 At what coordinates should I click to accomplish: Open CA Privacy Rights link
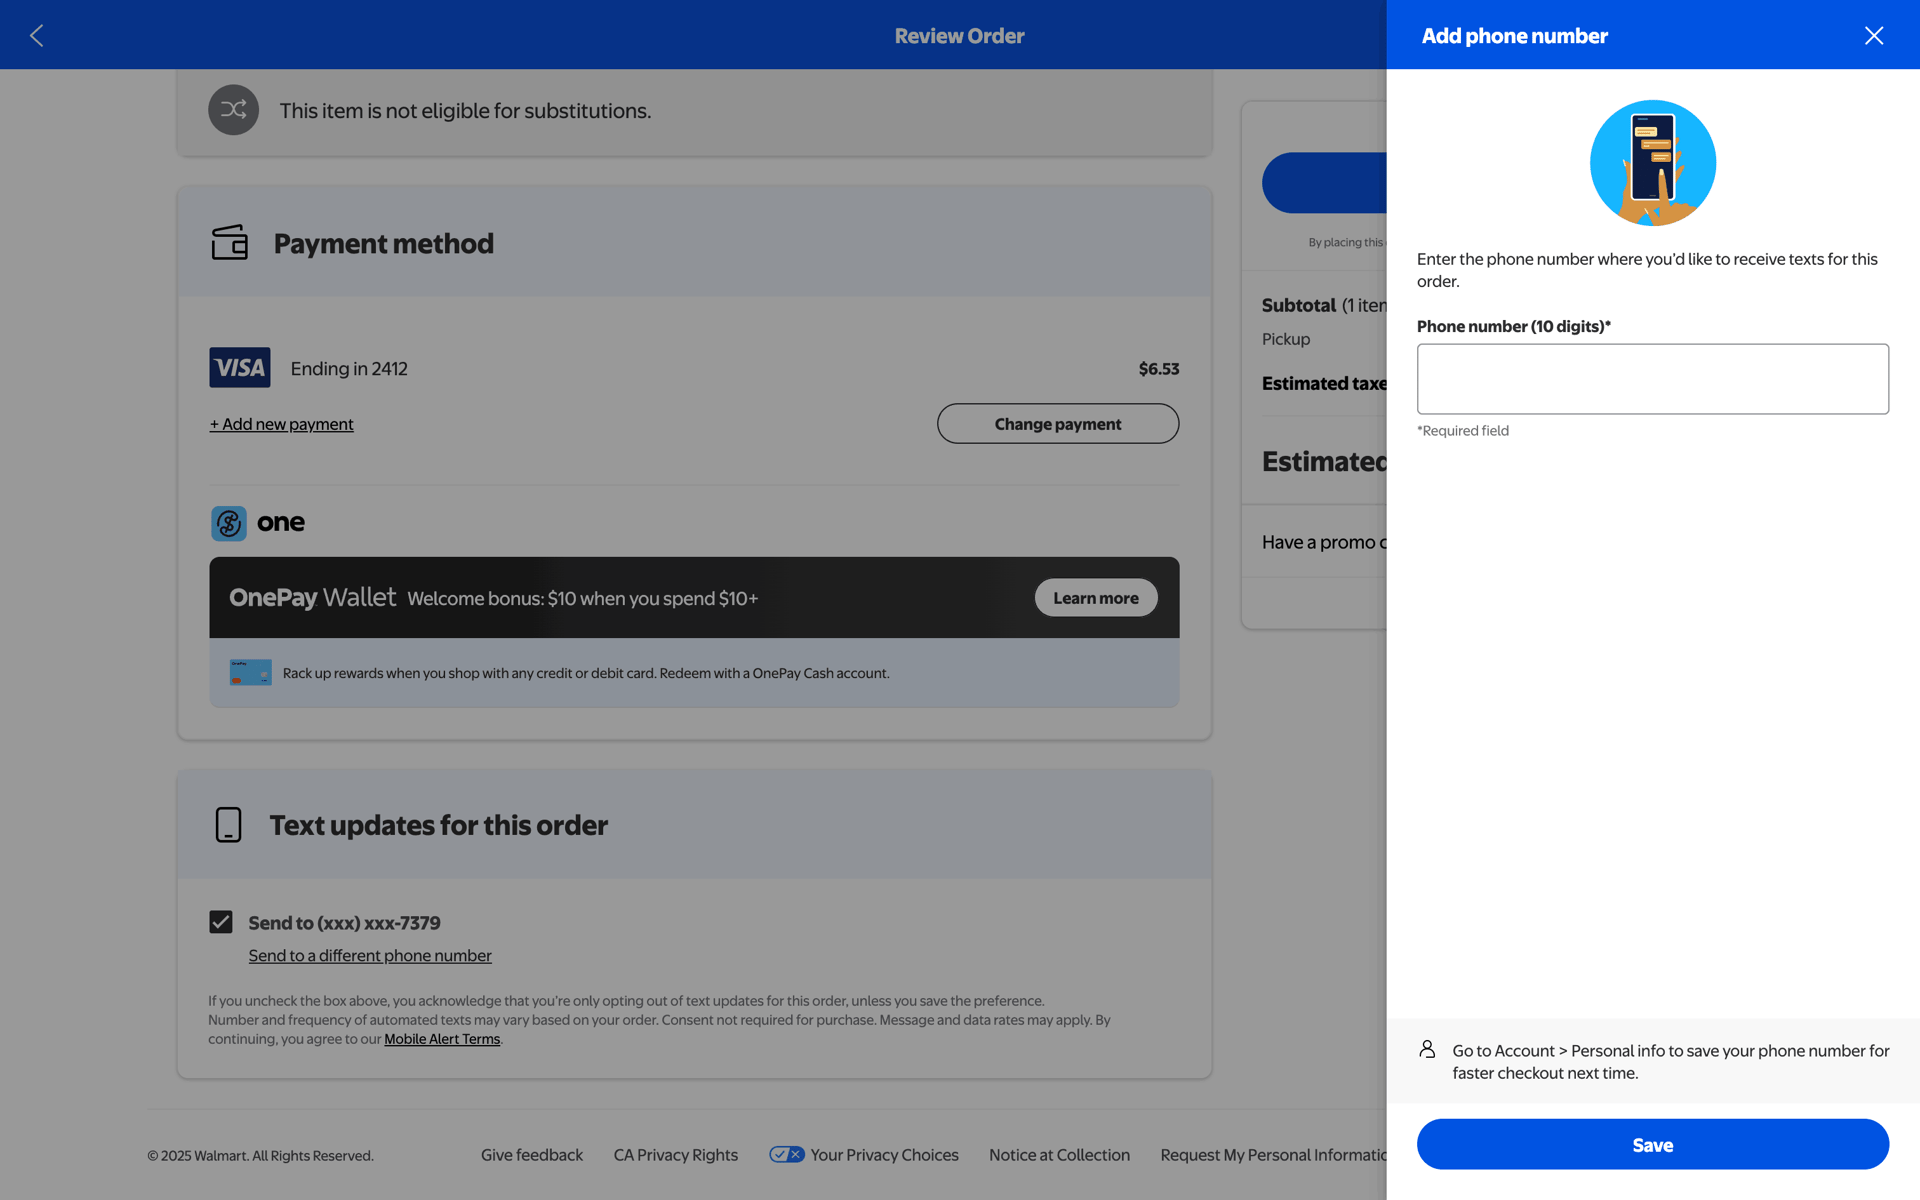coord(676,1155)
